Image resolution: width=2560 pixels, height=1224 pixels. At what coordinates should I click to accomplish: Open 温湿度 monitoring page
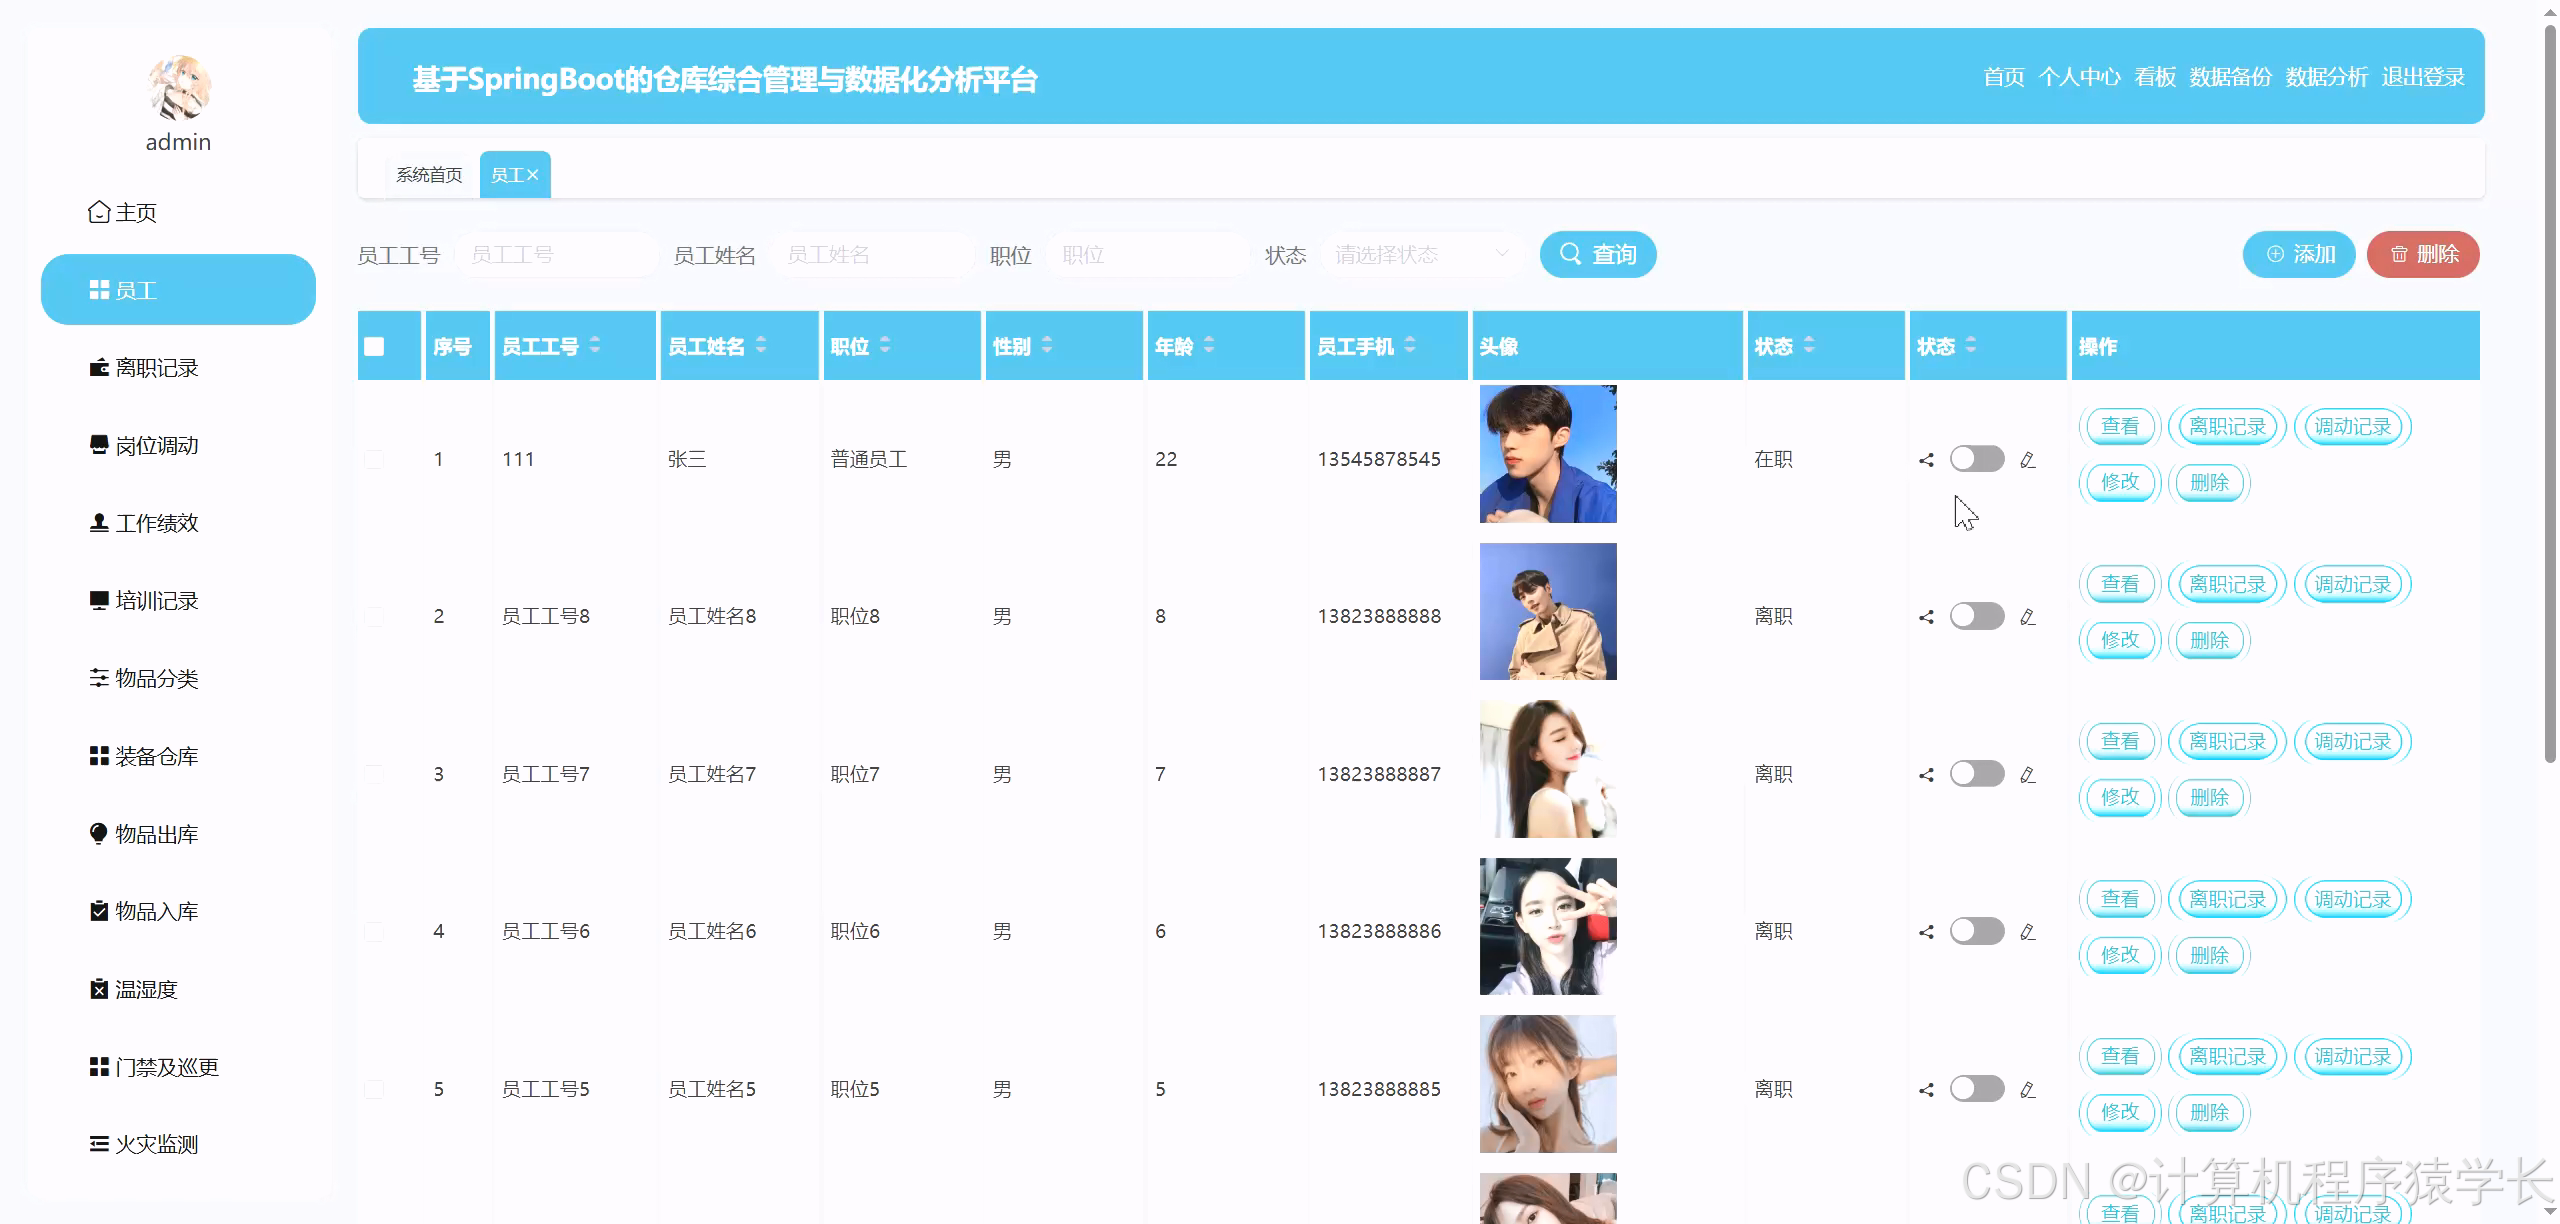146,989
